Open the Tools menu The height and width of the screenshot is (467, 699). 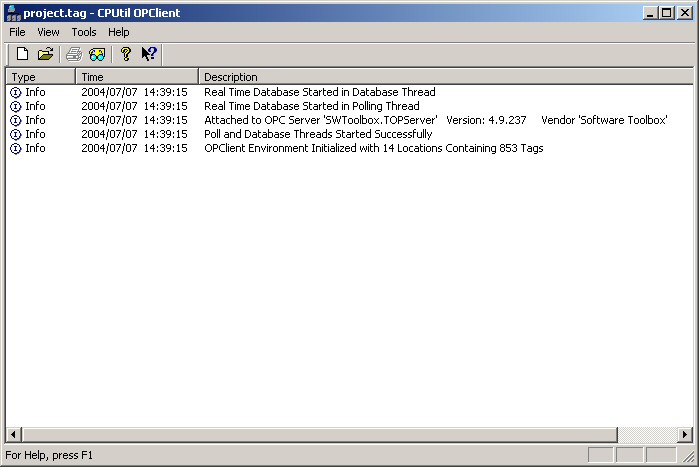84,32
